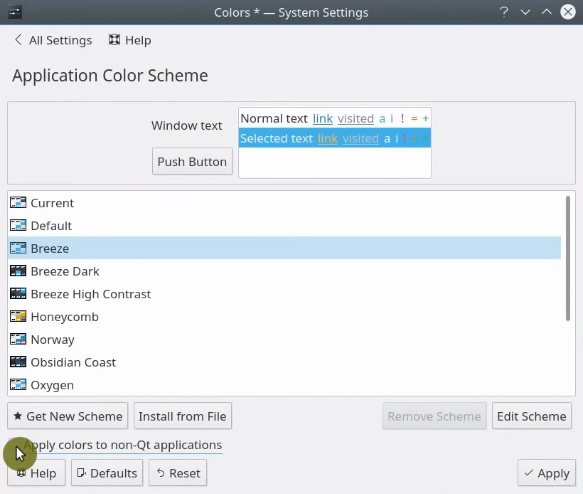Restore Defaults for color settings

[x=107, y=473]
